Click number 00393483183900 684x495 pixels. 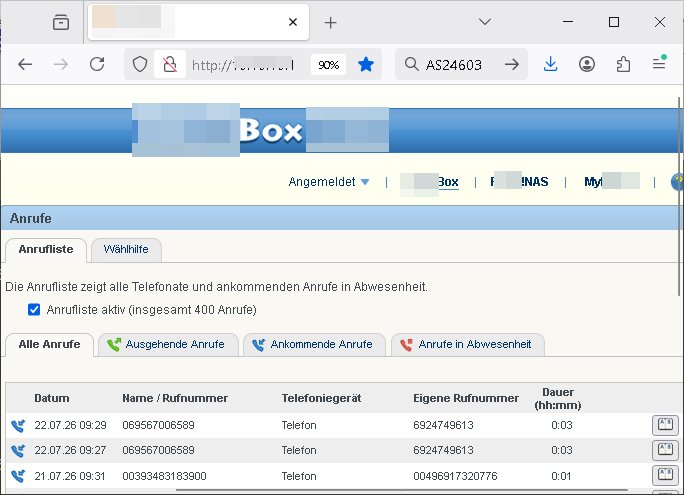(x=164, y=476)
